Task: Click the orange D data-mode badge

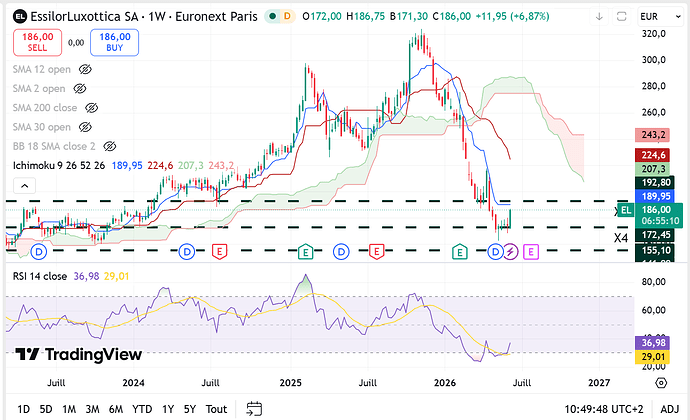Action: pyautogui.click(x=287, y=16)
